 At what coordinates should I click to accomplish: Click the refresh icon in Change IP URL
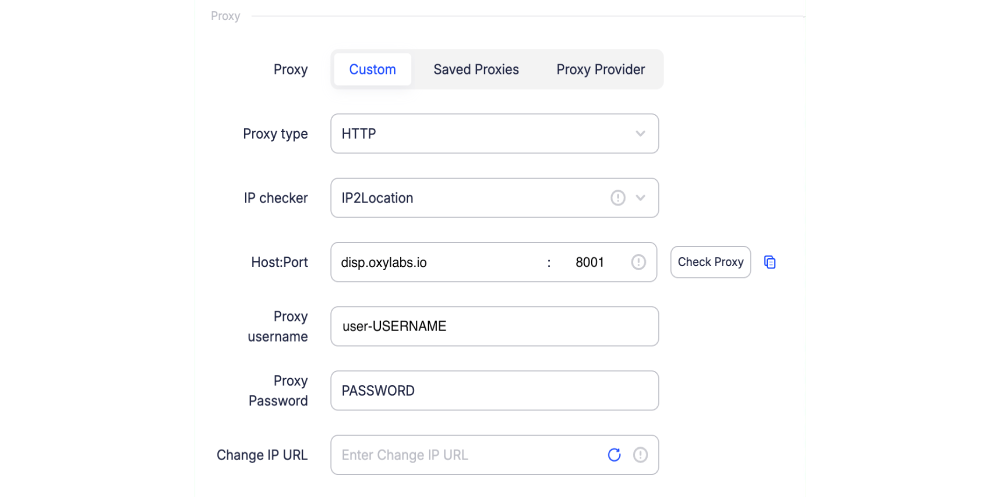[614, 455]
